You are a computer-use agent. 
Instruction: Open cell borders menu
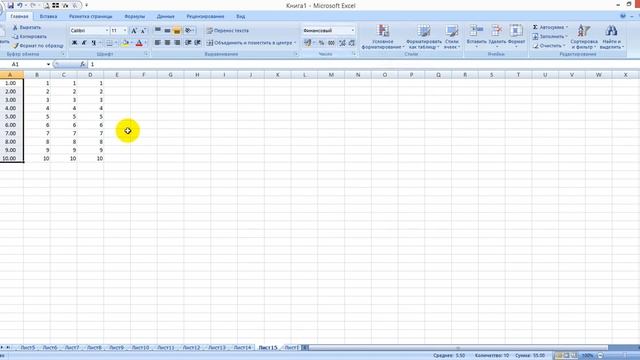tap(111, 43)
